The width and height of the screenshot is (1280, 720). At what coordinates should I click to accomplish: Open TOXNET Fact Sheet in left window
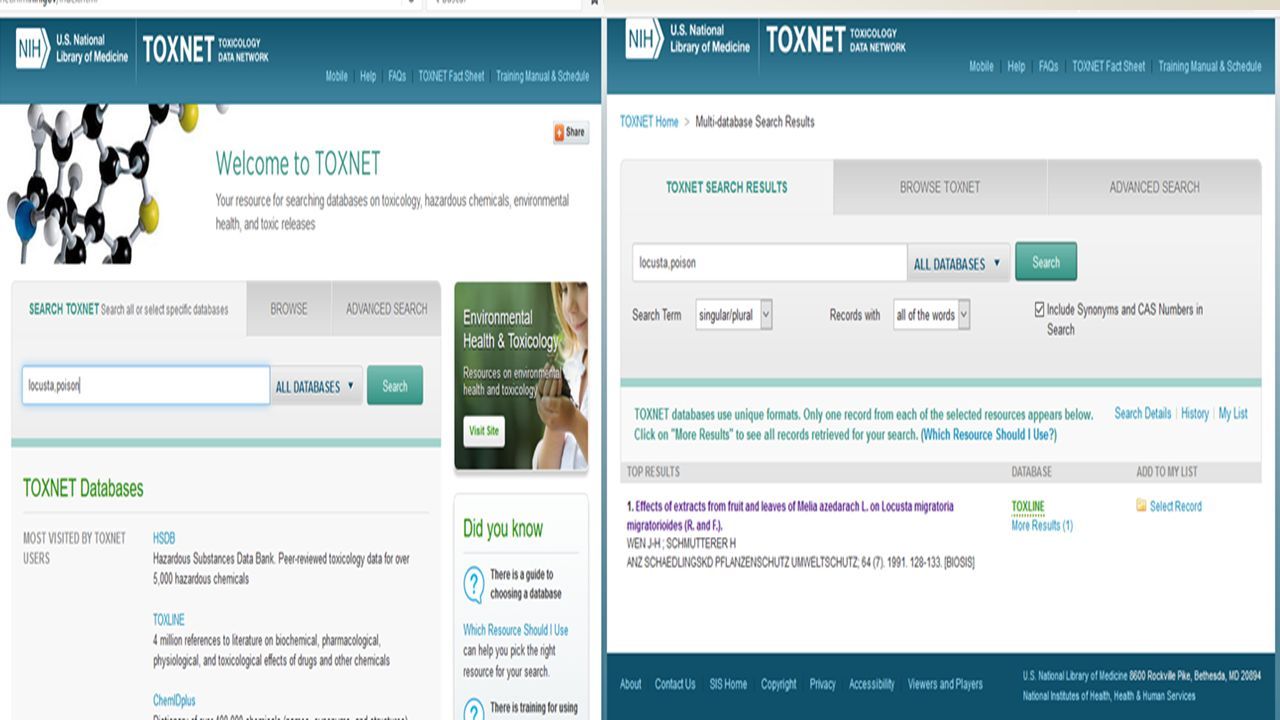pyautogui.click(x=451, y=76)
